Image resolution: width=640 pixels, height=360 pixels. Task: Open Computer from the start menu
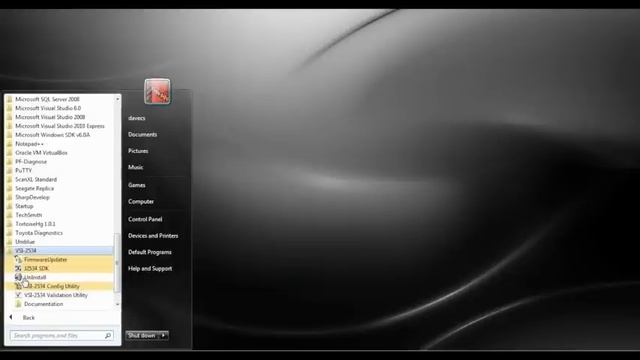pyautogui.click(x=141, y=202)
